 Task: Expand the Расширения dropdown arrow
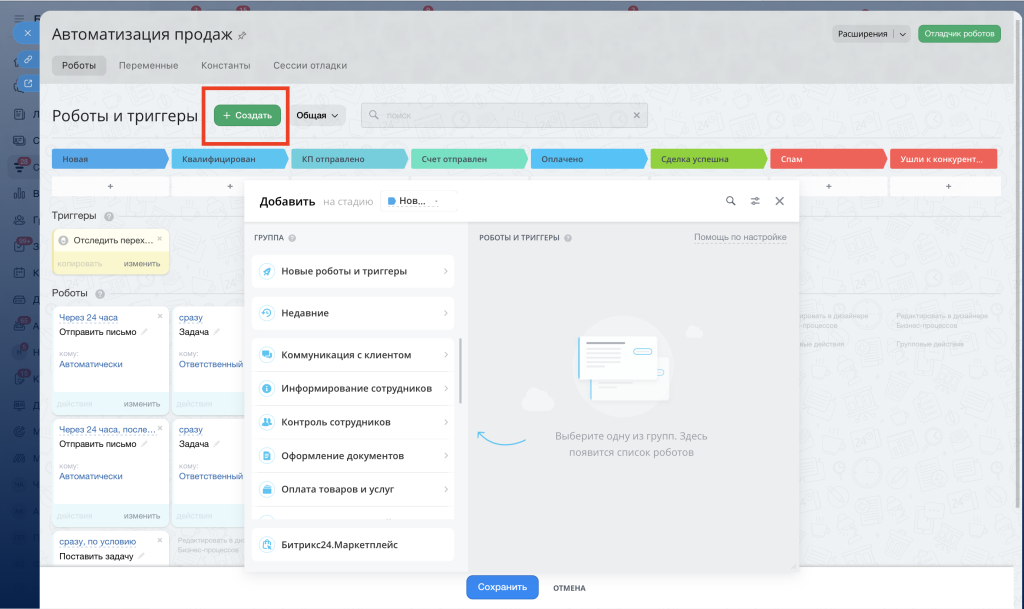[x=903, y=34]
